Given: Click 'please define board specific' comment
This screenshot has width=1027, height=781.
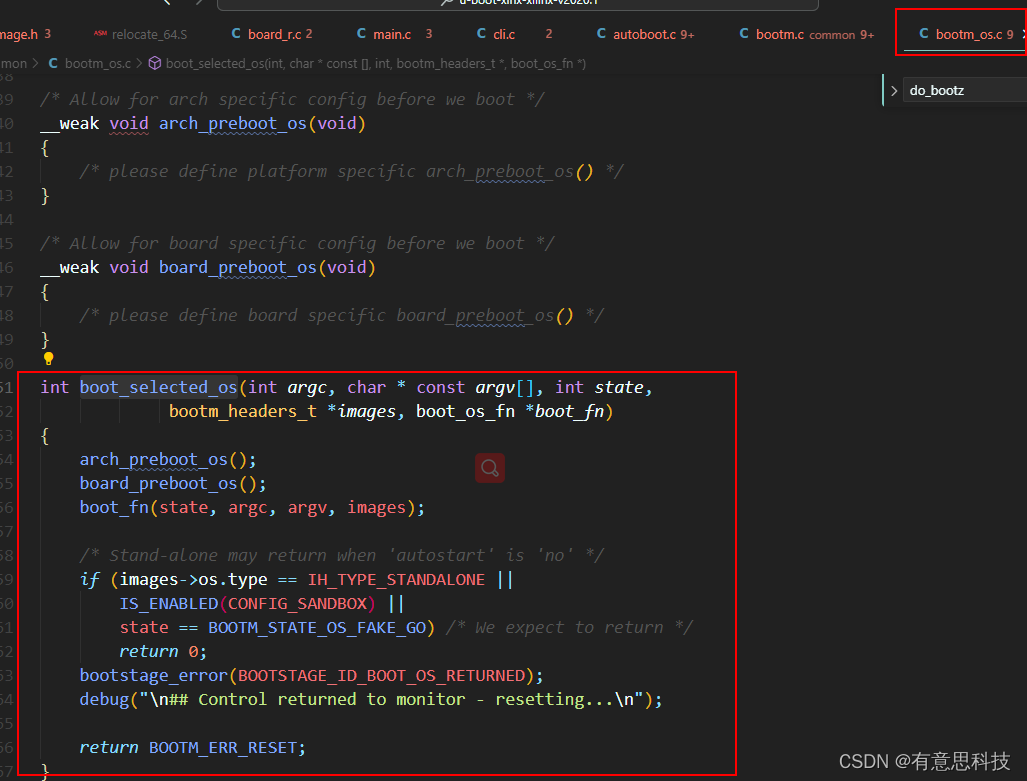Looking at the screenshot, I should tap(342, 316).
